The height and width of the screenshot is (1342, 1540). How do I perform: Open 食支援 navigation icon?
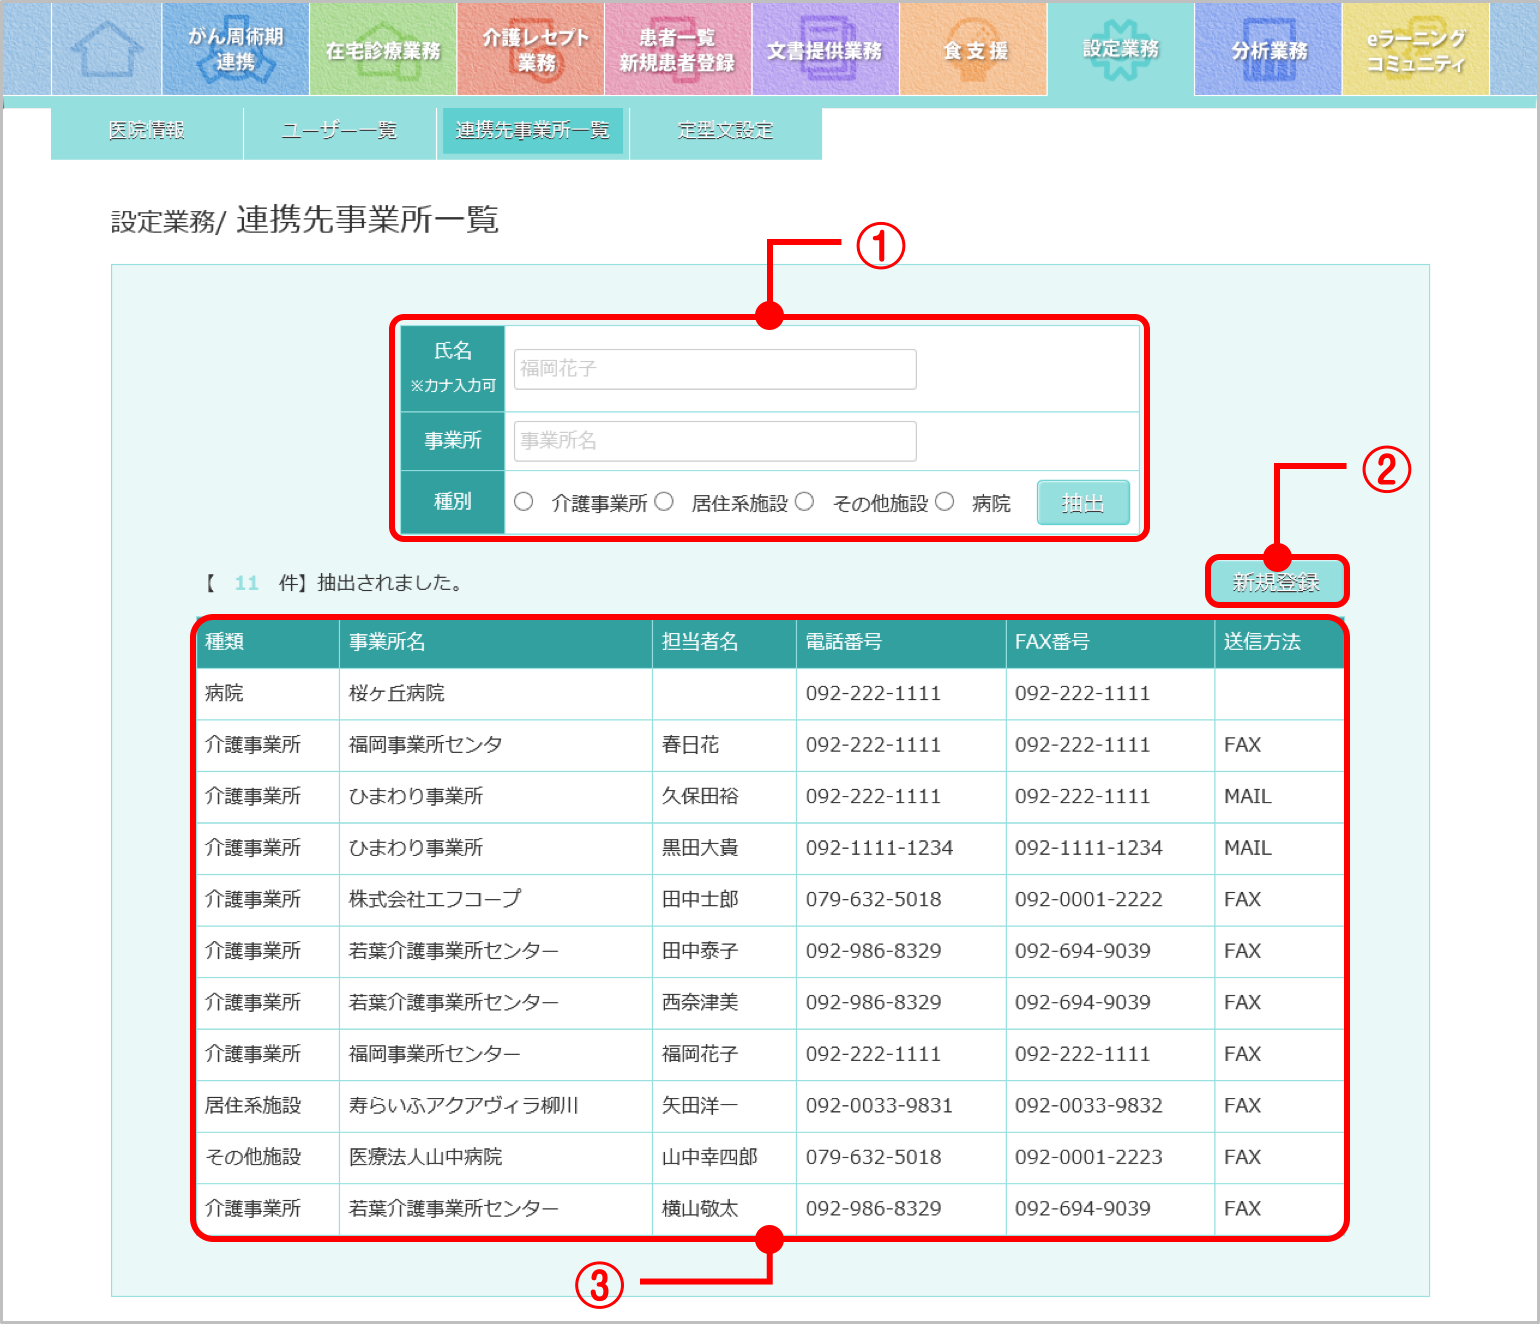point(974,49)
